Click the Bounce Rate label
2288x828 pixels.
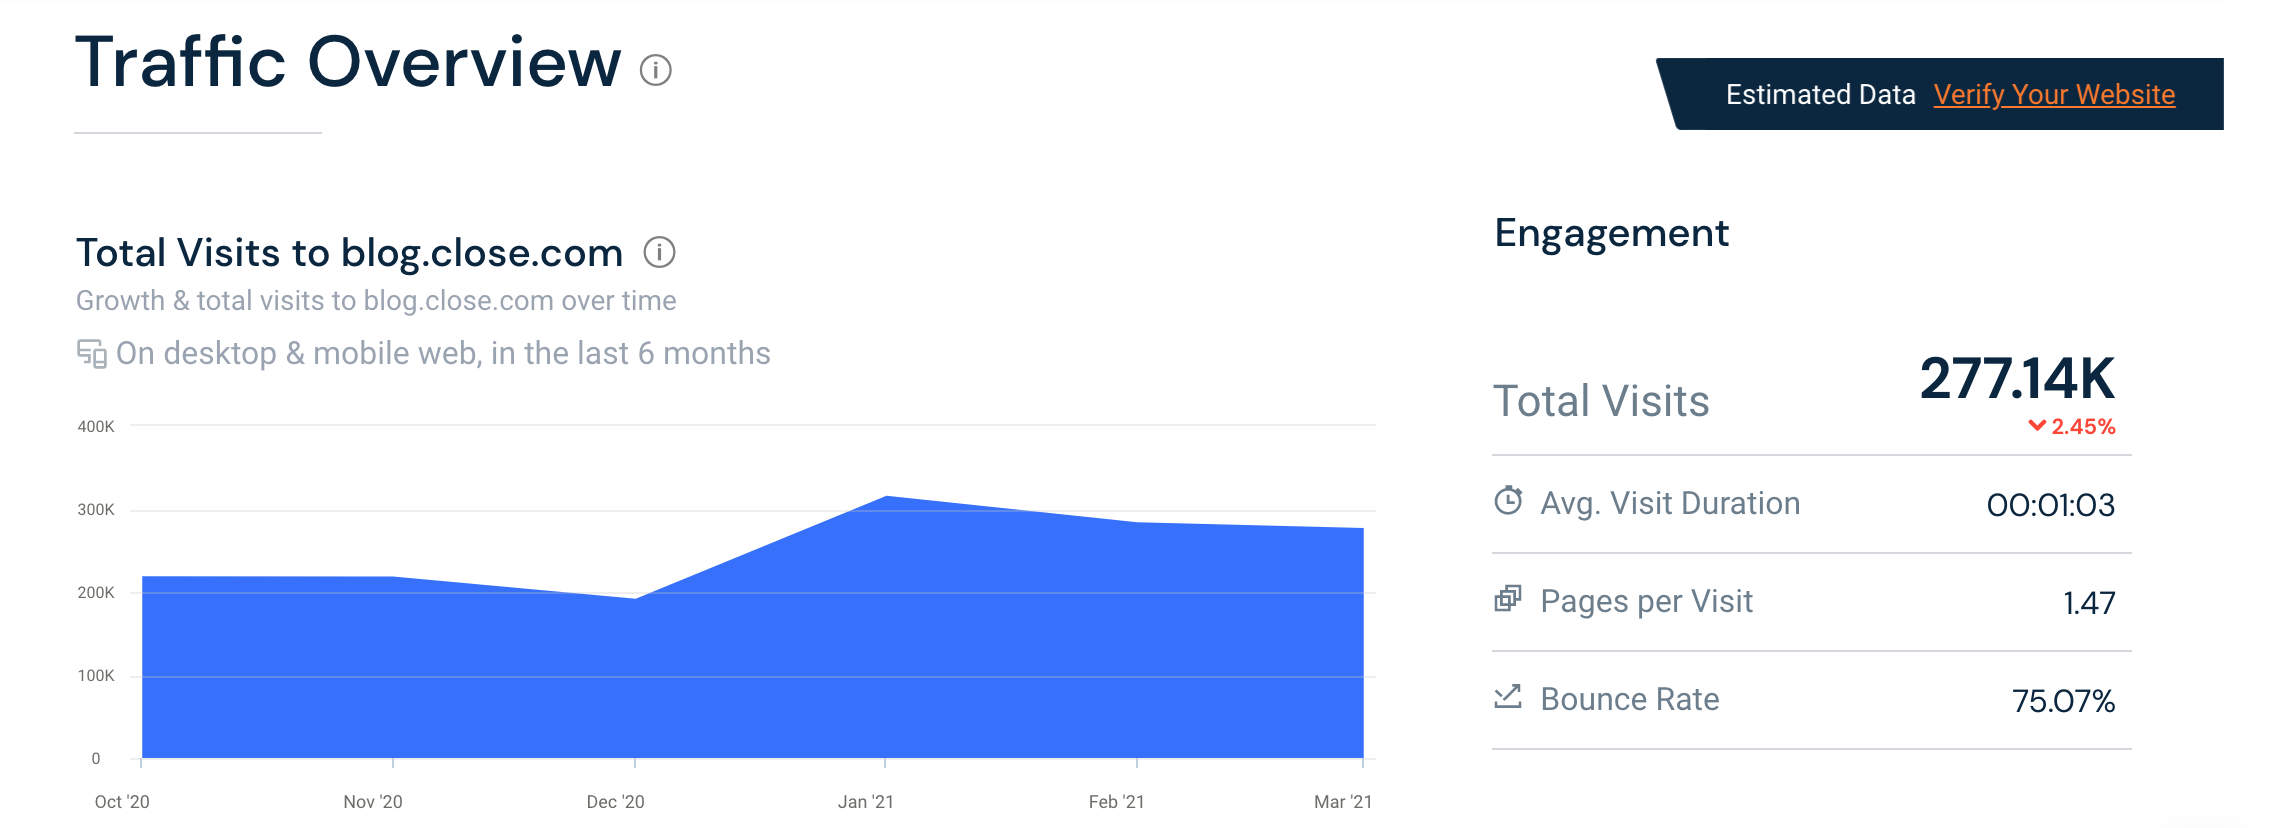click(x=1630, y=699)
